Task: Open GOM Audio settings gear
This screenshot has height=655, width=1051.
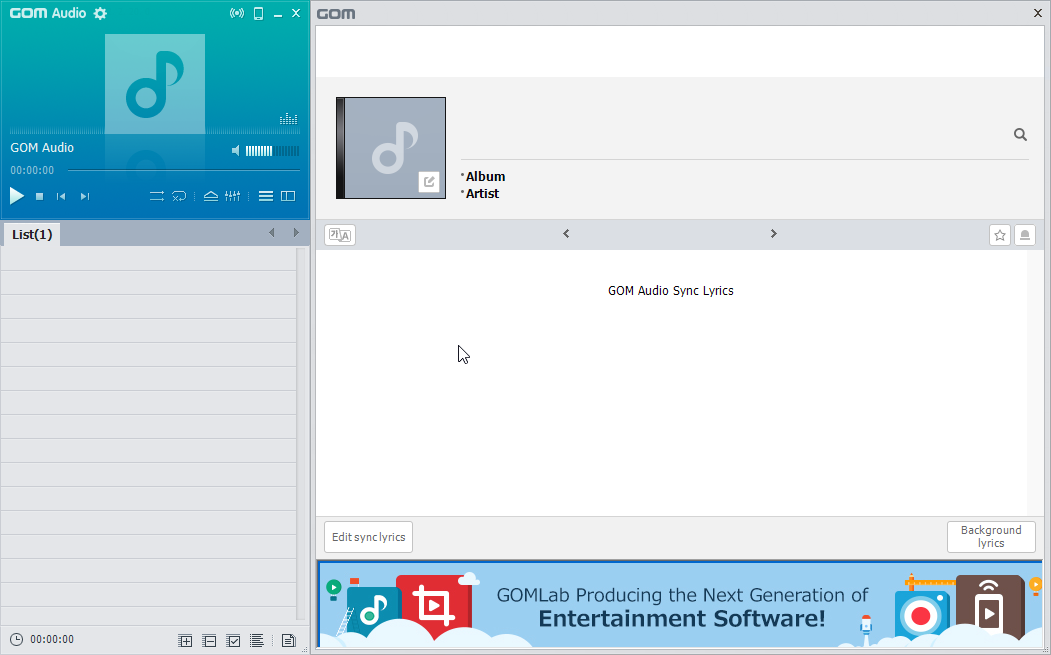Action: click(x=101, y=13)
